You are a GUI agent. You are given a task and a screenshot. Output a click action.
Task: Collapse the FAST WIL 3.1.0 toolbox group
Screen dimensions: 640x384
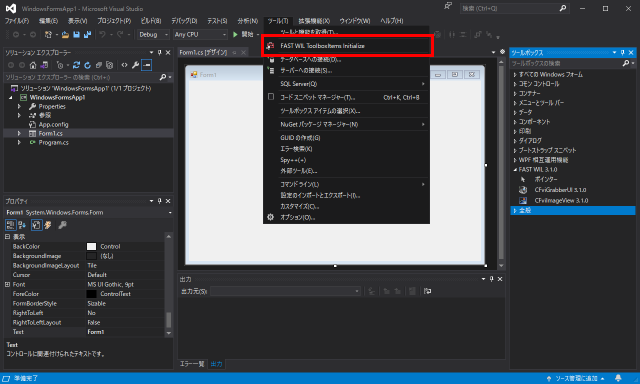click(515, 169)
